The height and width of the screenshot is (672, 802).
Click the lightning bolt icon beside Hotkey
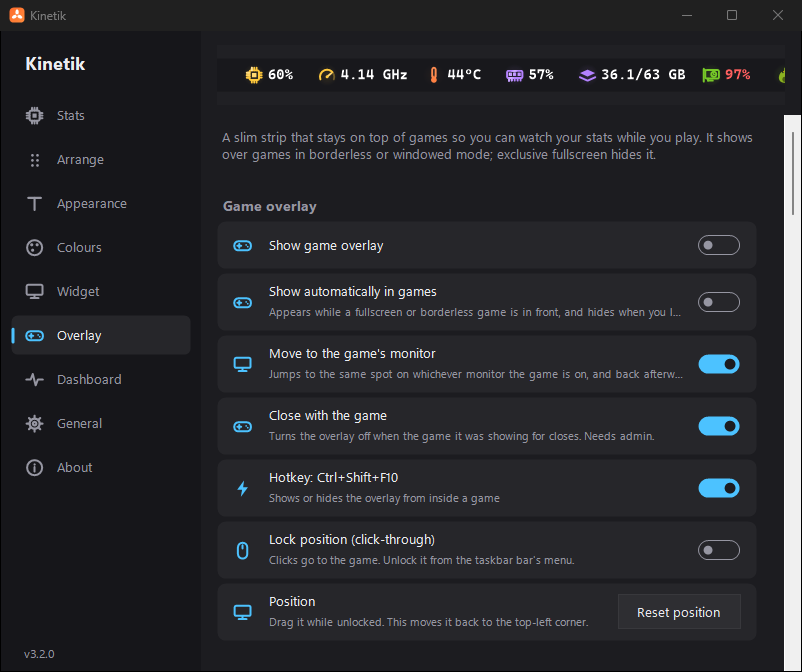pyautogui.click(x=242, y=488)
